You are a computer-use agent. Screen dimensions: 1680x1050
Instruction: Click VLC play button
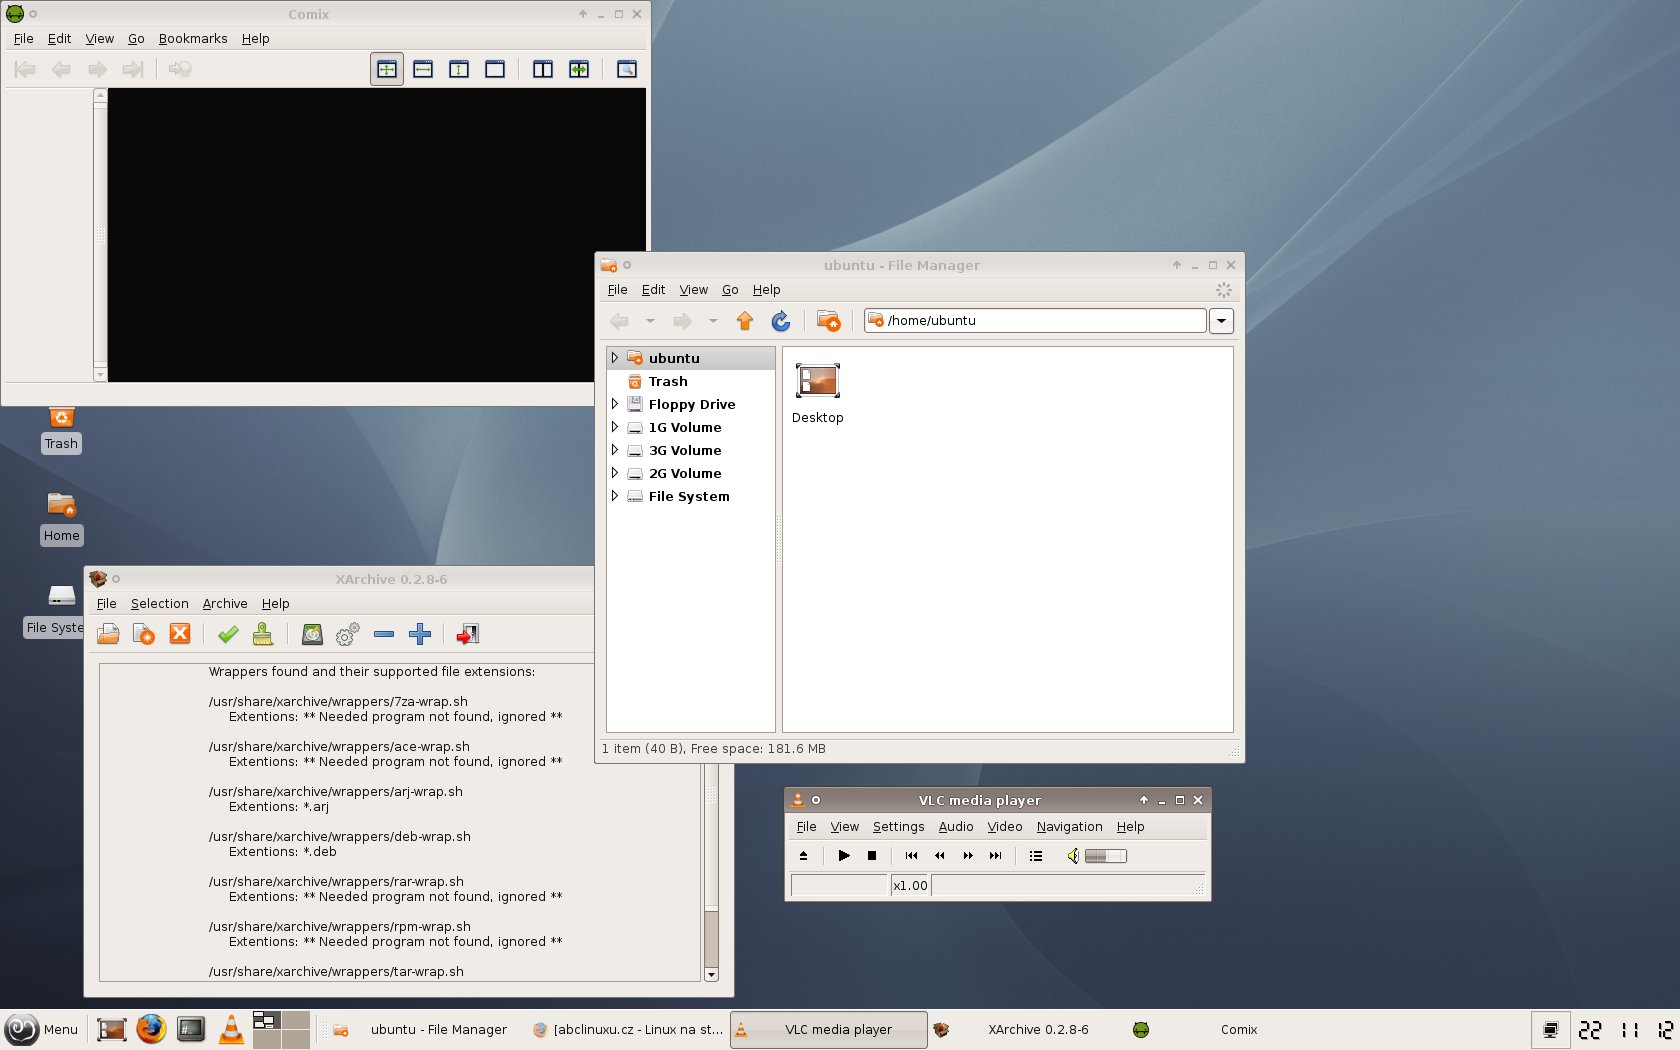[x=844, y=856]
